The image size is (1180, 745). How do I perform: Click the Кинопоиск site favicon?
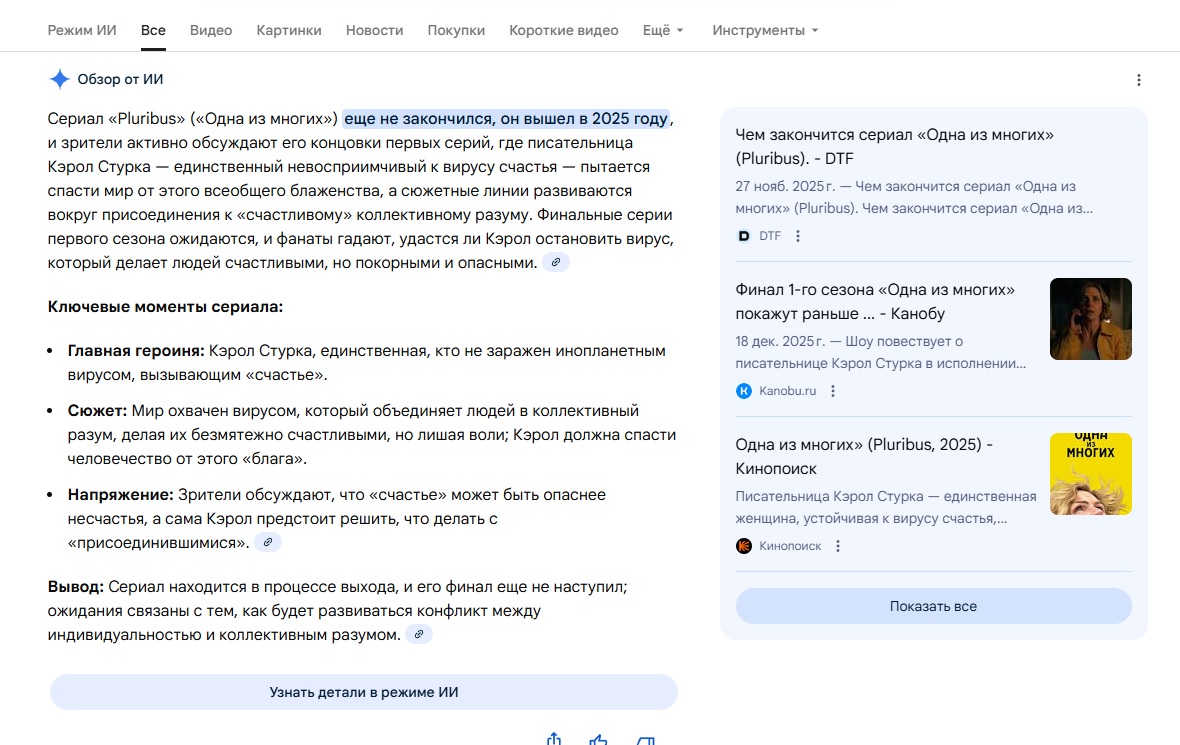[x=744, y=546]
